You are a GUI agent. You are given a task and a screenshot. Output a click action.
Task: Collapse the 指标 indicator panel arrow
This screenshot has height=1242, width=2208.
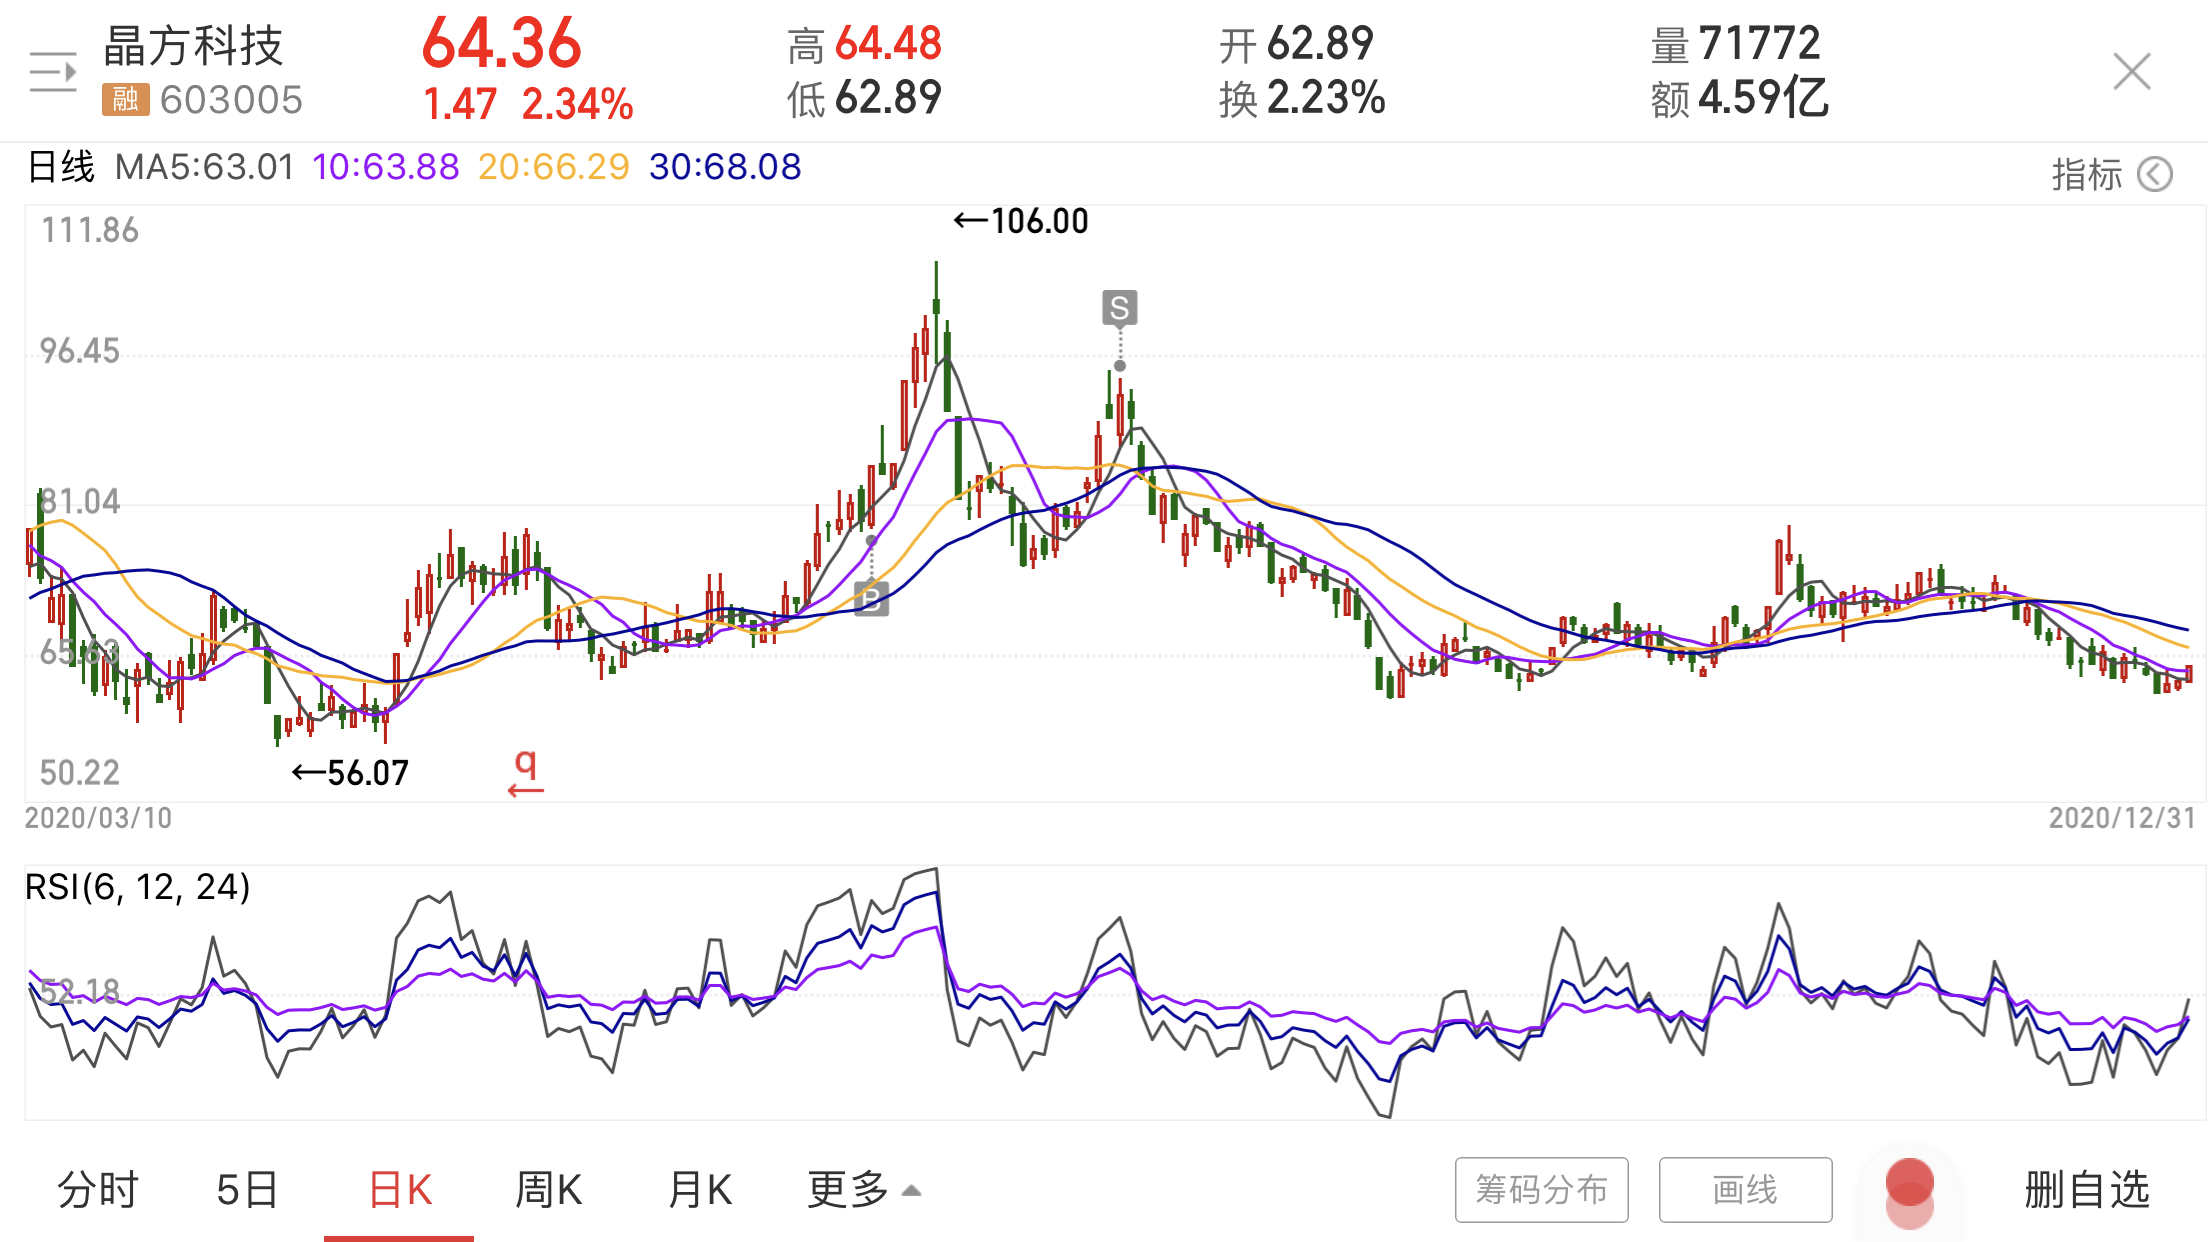click(x=2155, y=175)
